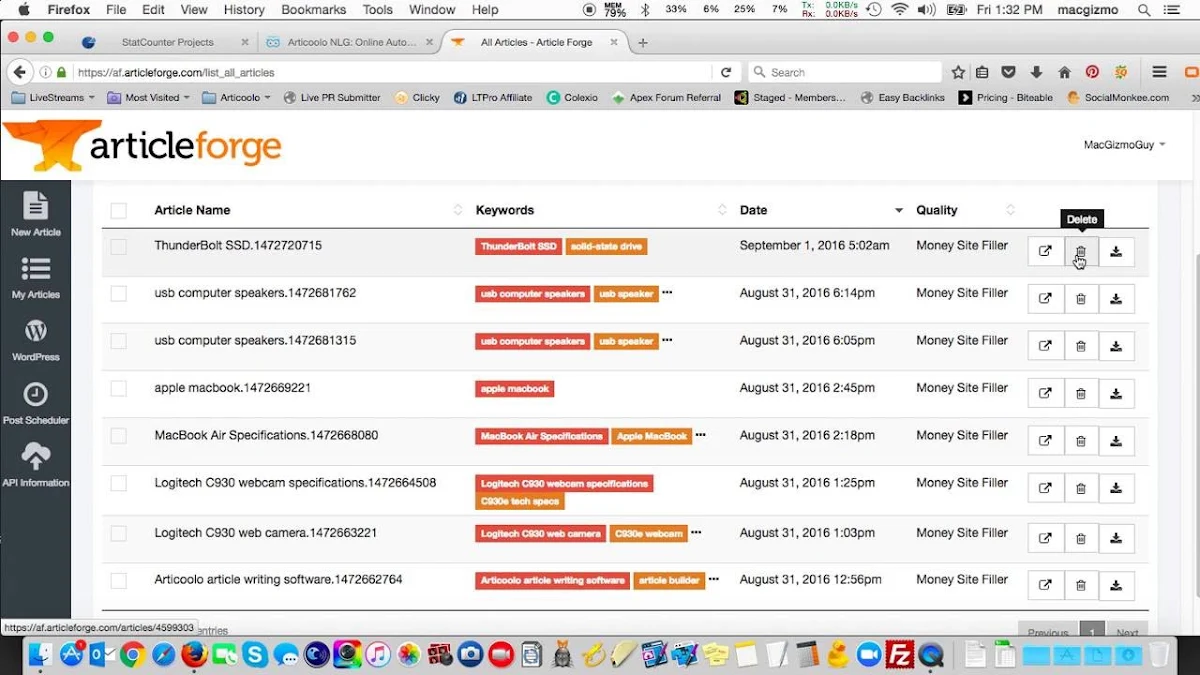Expand Most Visited bookmark folder
Image resolution: width=1200 pixels, height=675 pixels.
pos(150,98)
